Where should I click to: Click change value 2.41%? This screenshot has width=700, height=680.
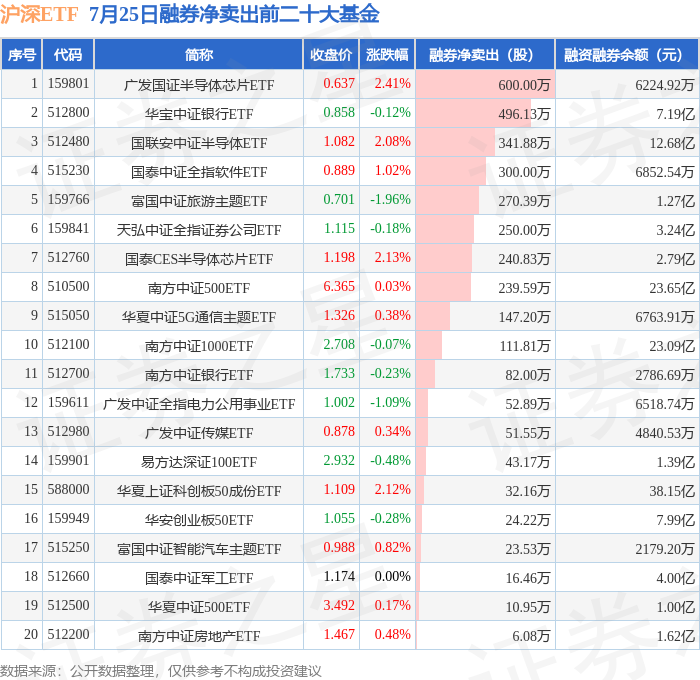392,83
